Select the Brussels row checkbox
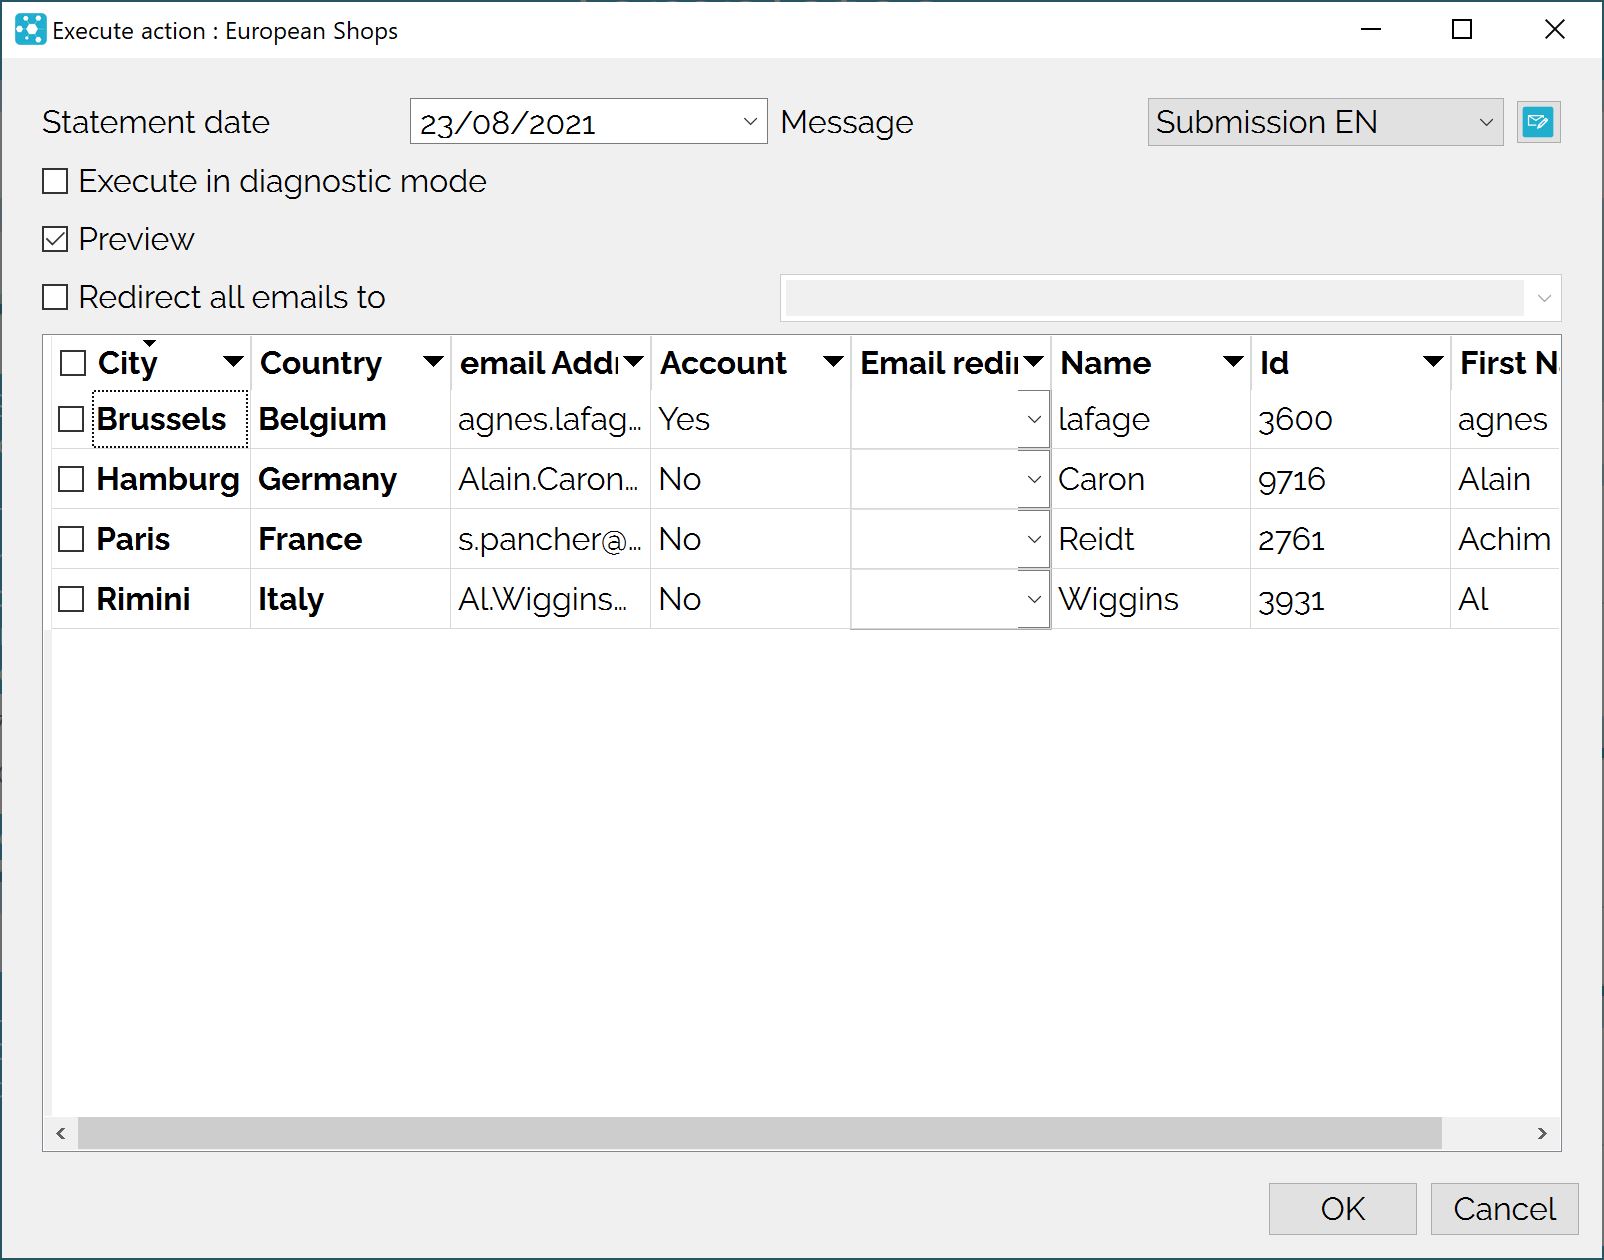1604x1260 pixels. coord(71,419)
